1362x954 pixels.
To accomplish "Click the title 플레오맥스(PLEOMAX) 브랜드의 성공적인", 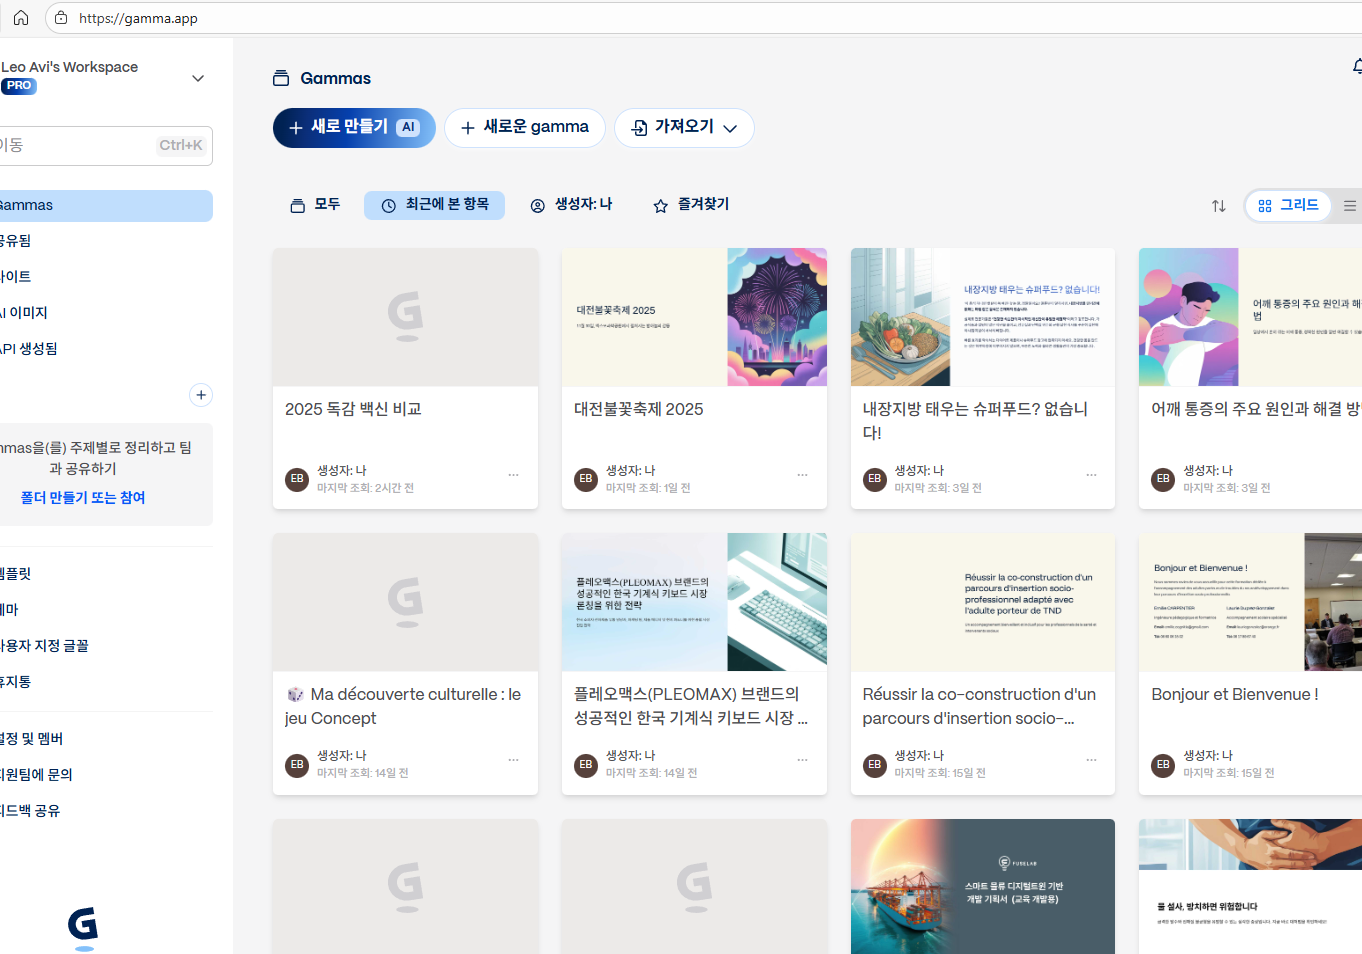I will [x=691, y=707].
